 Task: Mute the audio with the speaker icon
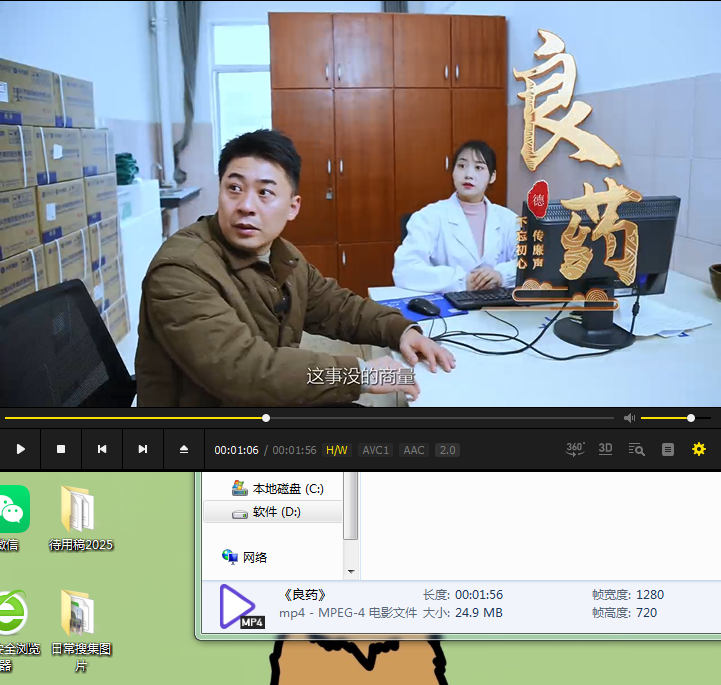tap(629, 418)
